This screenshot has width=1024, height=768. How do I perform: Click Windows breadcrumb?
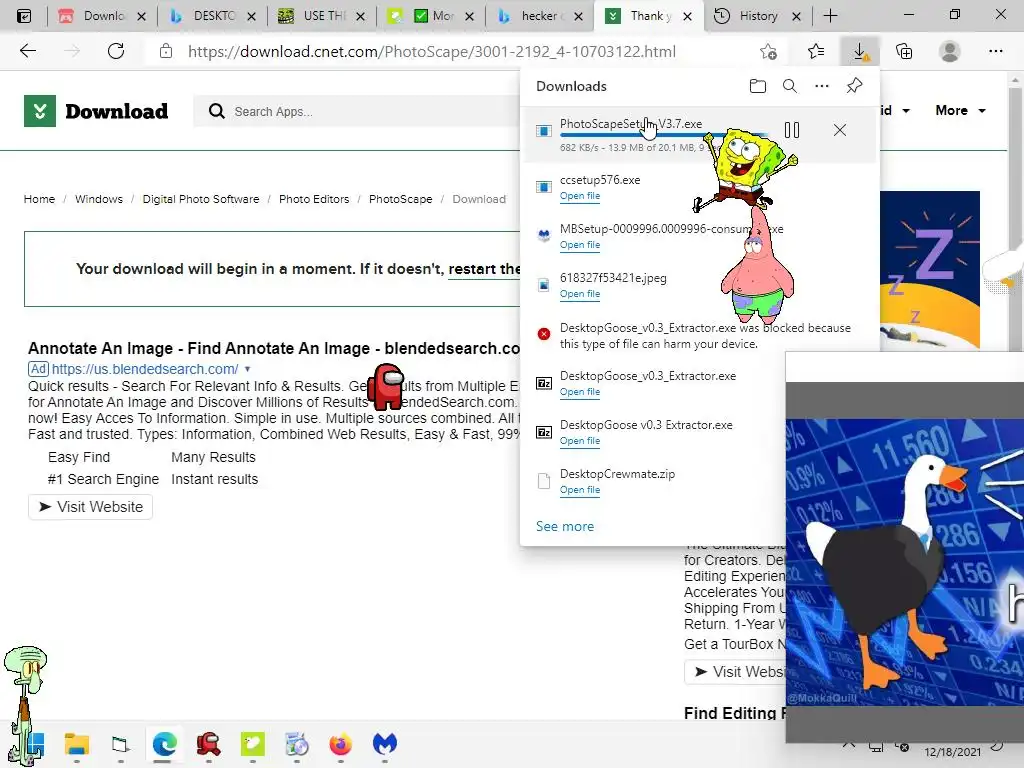pyautogui.click(x=99, y=199)
